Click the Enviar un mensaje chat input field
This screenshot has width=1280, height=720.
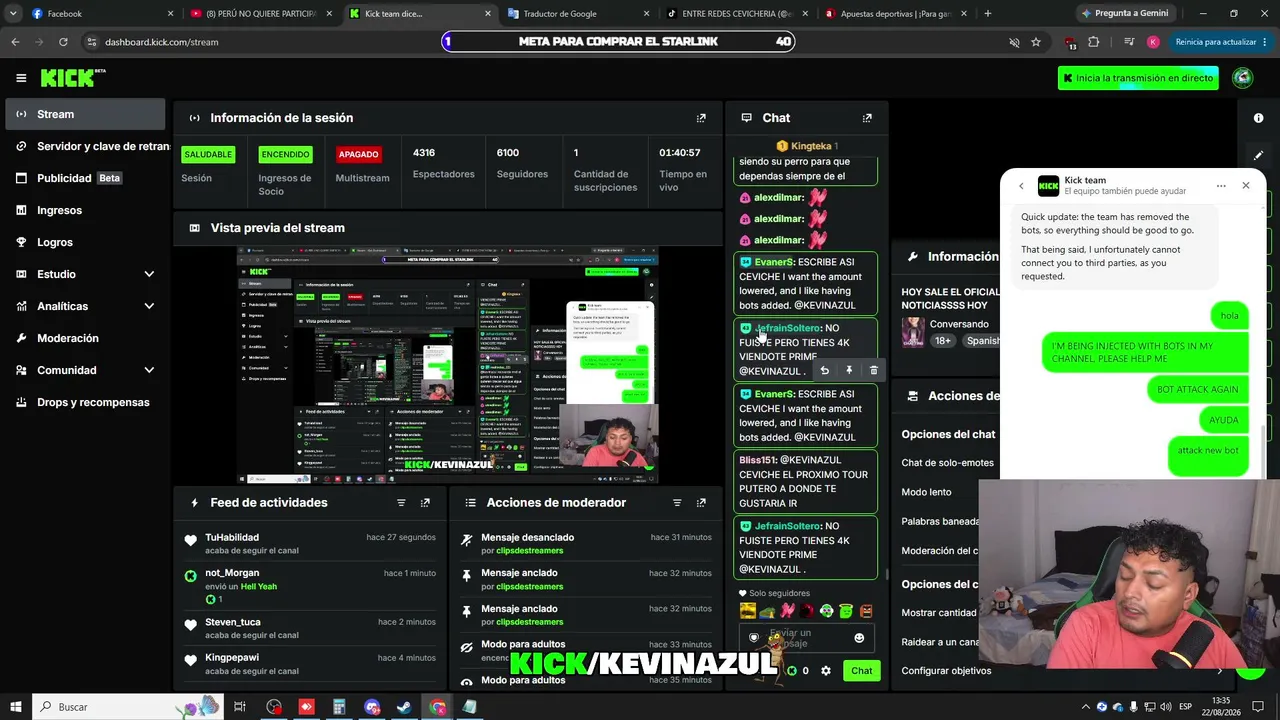click(806, 638)
